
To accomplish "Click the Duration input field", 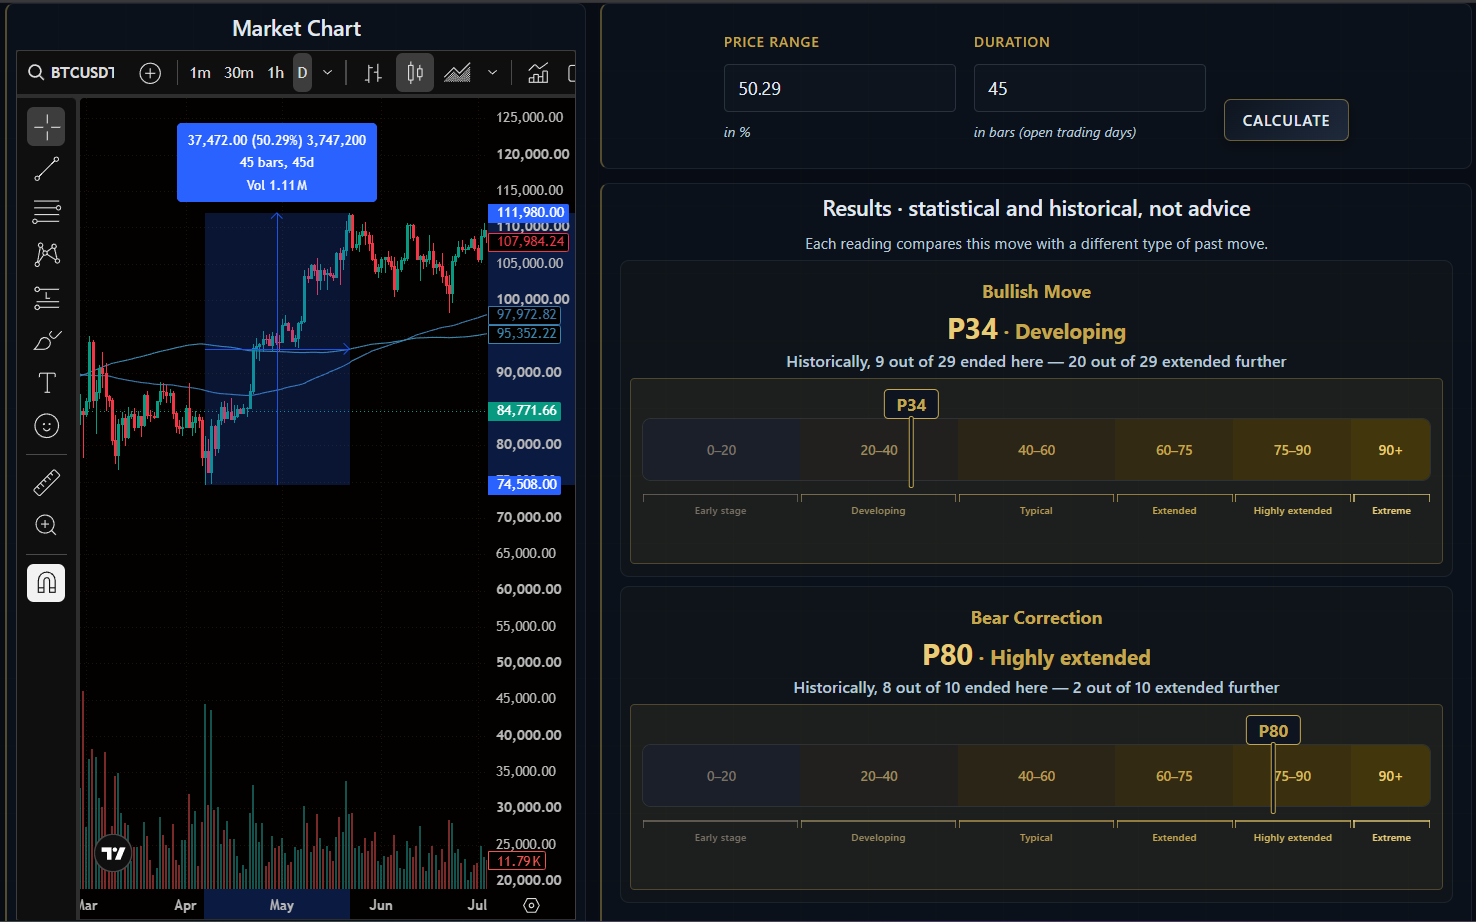I will pyautogui.click(x=1090, y=88).
